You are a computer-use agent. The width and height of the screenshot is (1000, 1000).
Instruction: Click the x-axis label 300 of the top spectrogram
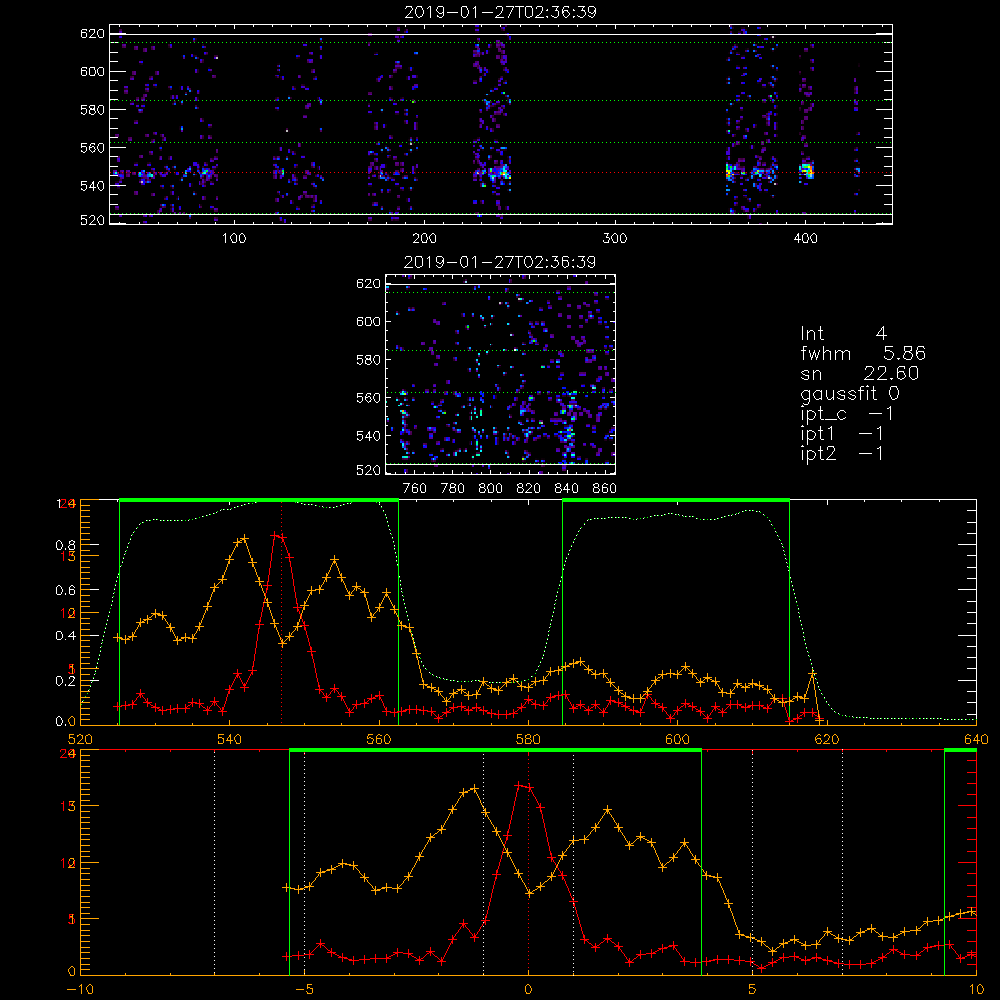(615, 239)
